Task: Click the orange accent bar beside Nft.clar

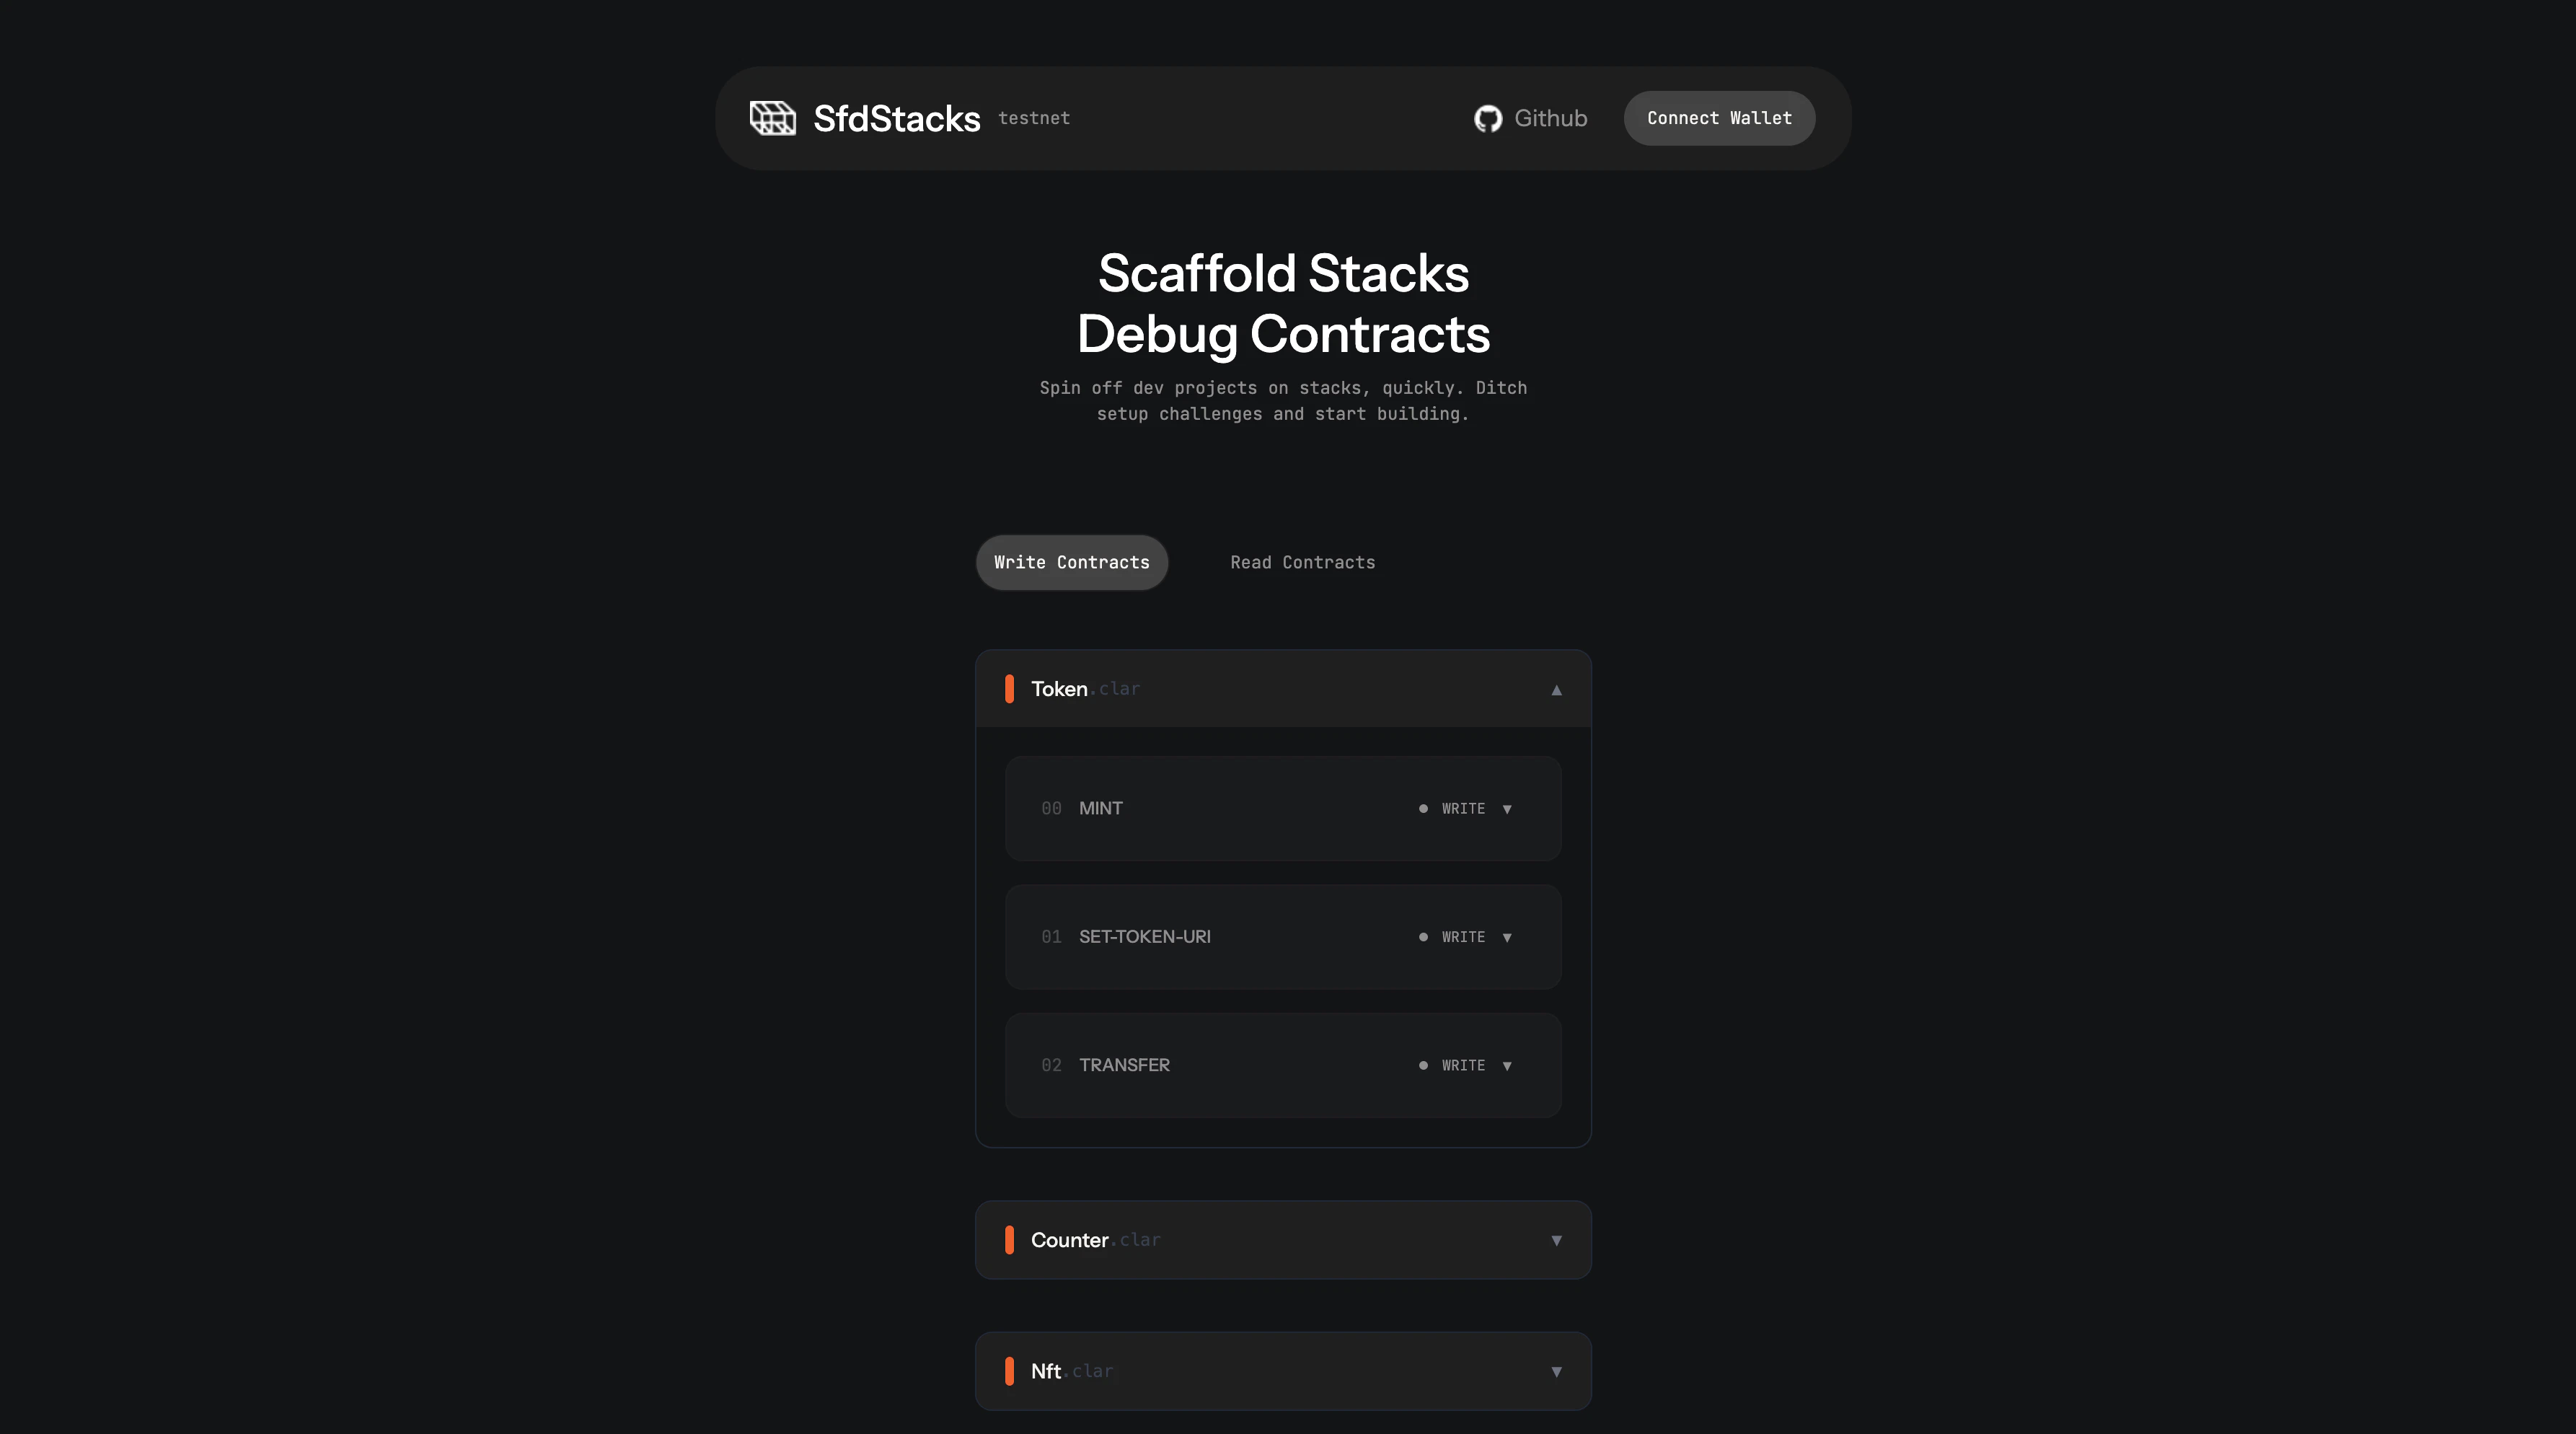Action: point(1010,1371)
